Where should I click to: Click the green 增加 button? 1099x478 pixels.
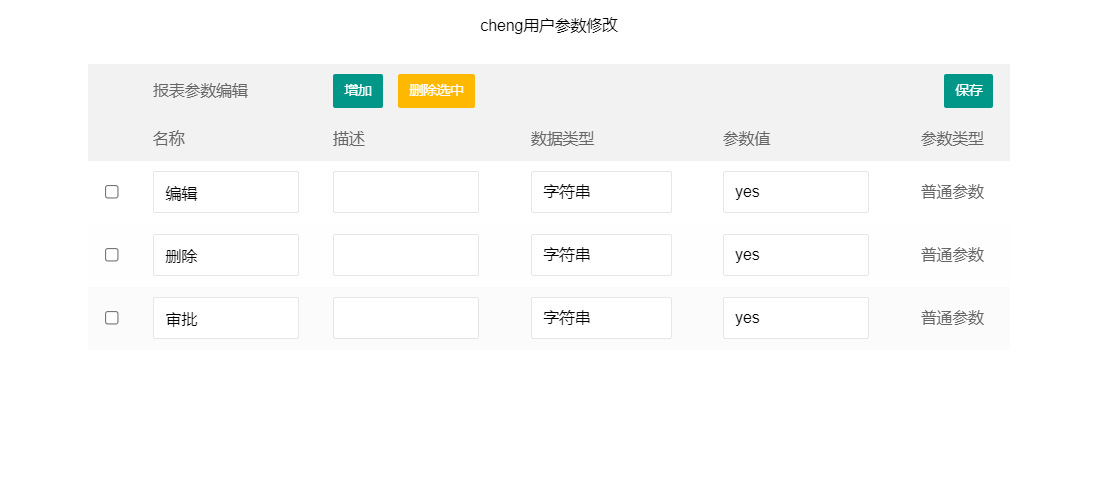[357, 91]
